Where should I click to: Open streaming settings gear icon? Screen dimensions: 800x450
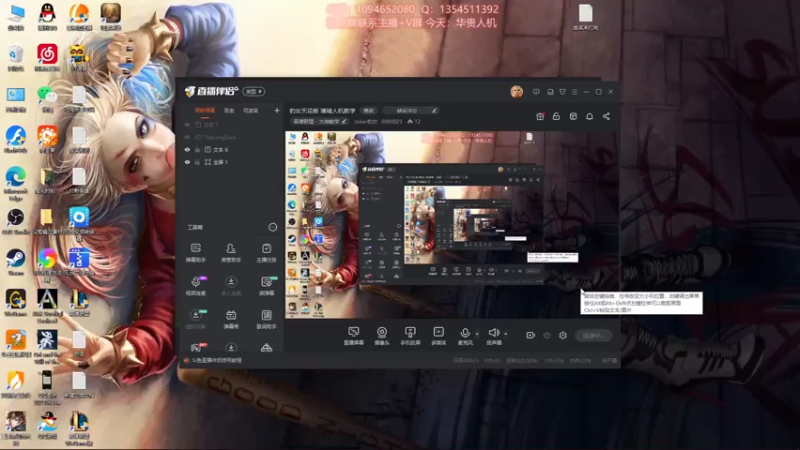coord(563,335)
